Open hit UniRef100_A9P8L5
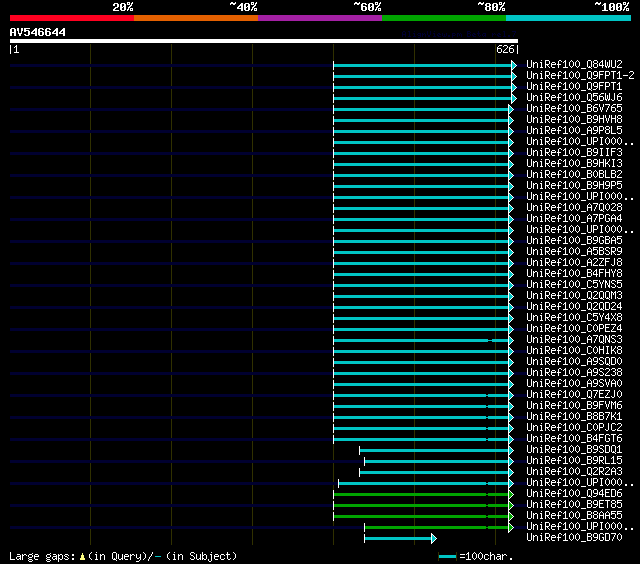Screen dimensions: 640x564 coord(574,131)
